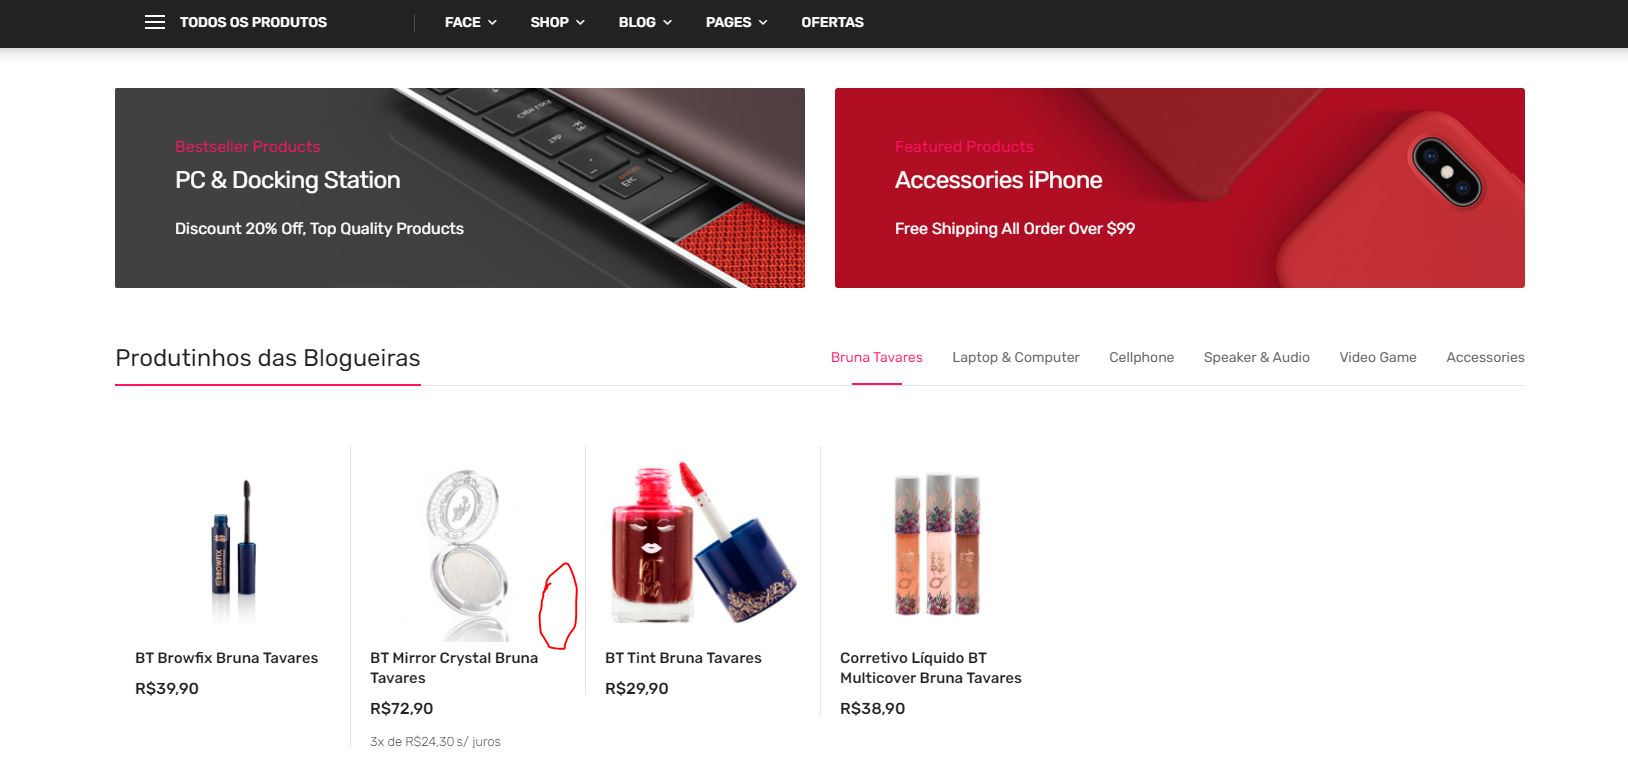Open the Accessories iPhone red banner
1628x768 pixels.
coord(1180,188)
